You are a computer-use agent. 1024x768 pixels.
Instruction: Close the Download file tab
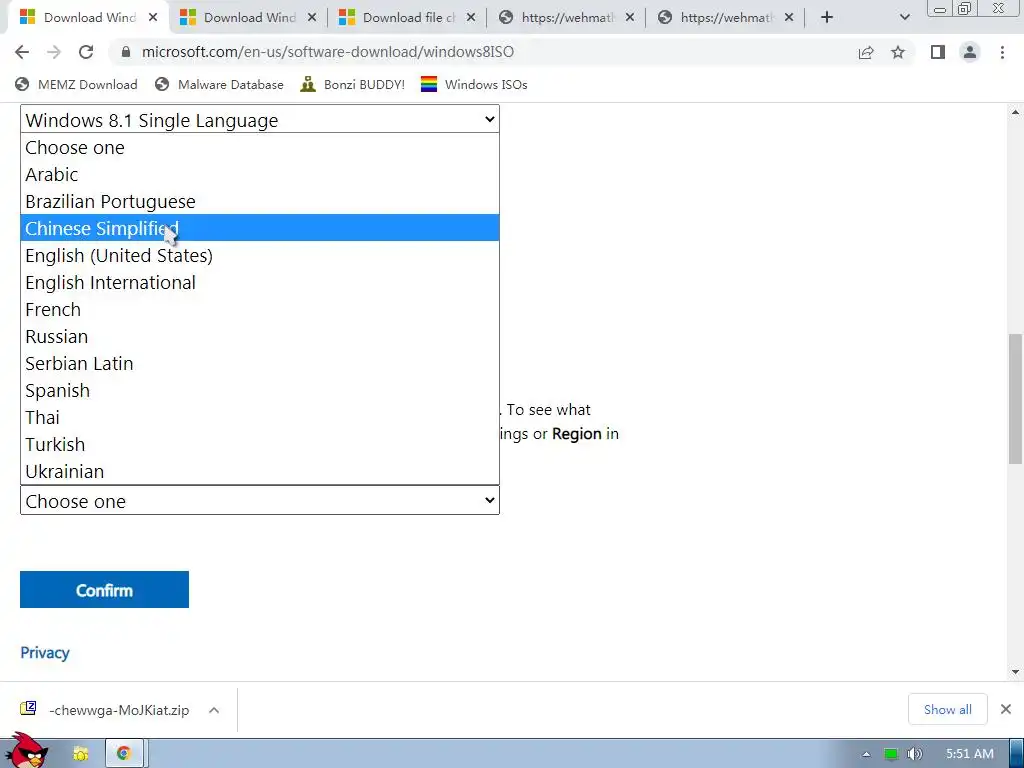coord(471,18)
